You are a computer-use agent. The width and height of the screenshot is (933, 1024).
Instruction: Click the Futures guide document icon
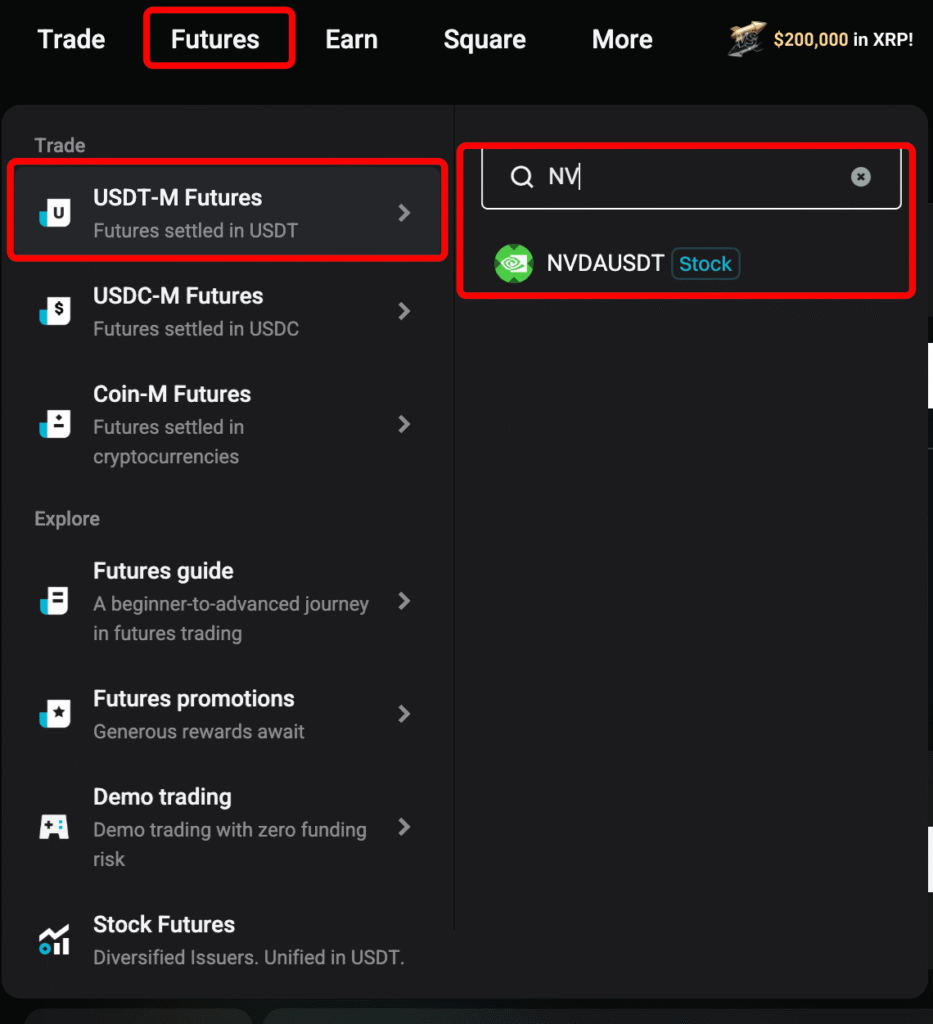pos(55,601)
